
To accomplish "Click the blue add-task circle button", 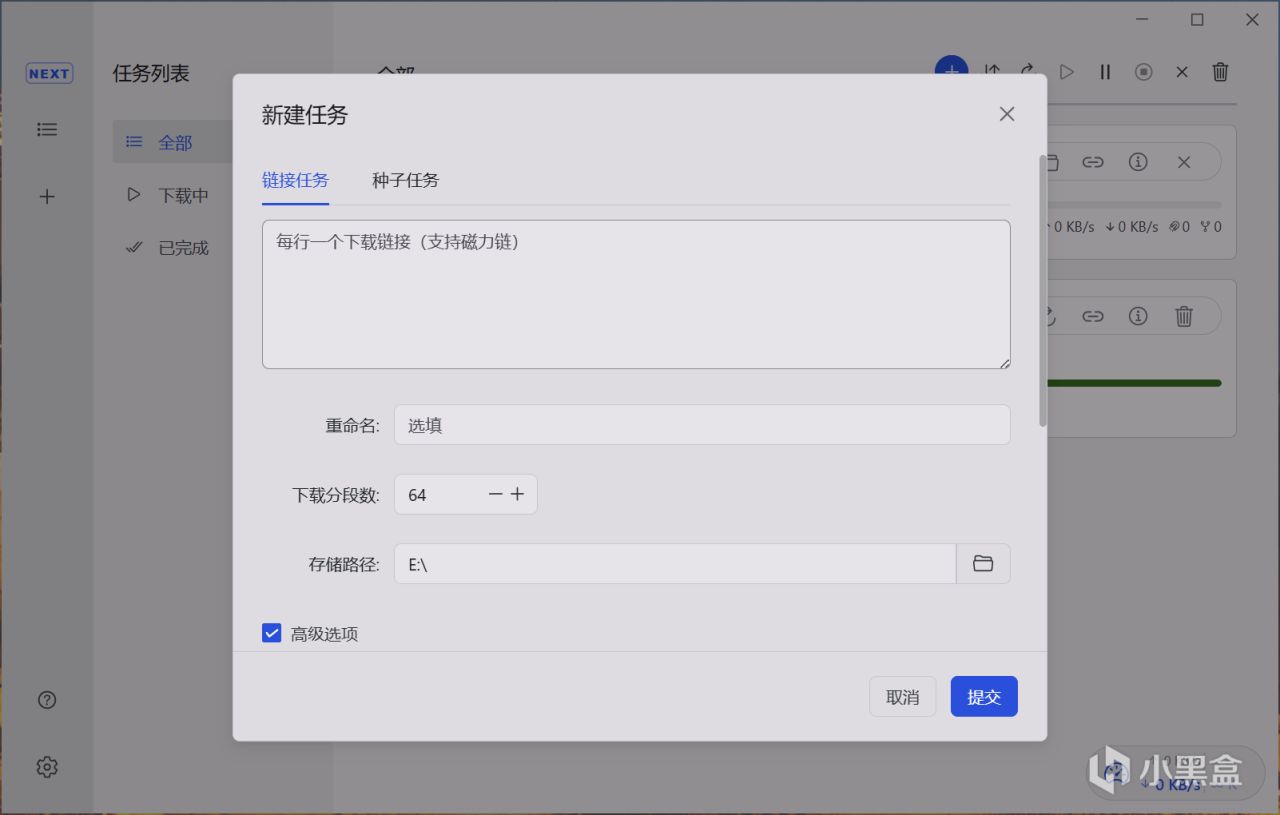I will [951, 65].
